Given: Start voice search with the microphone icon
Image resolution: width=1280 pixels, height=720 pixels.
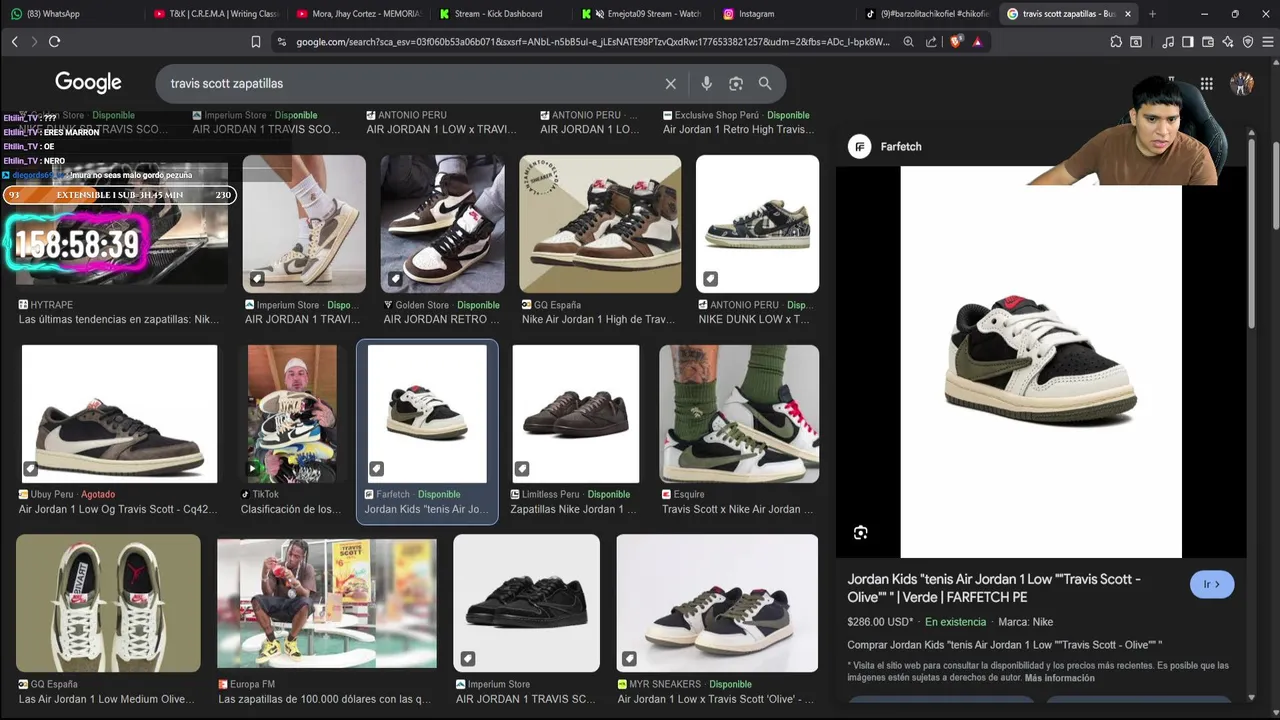Looking at the screenshot, I should point(706,84).
